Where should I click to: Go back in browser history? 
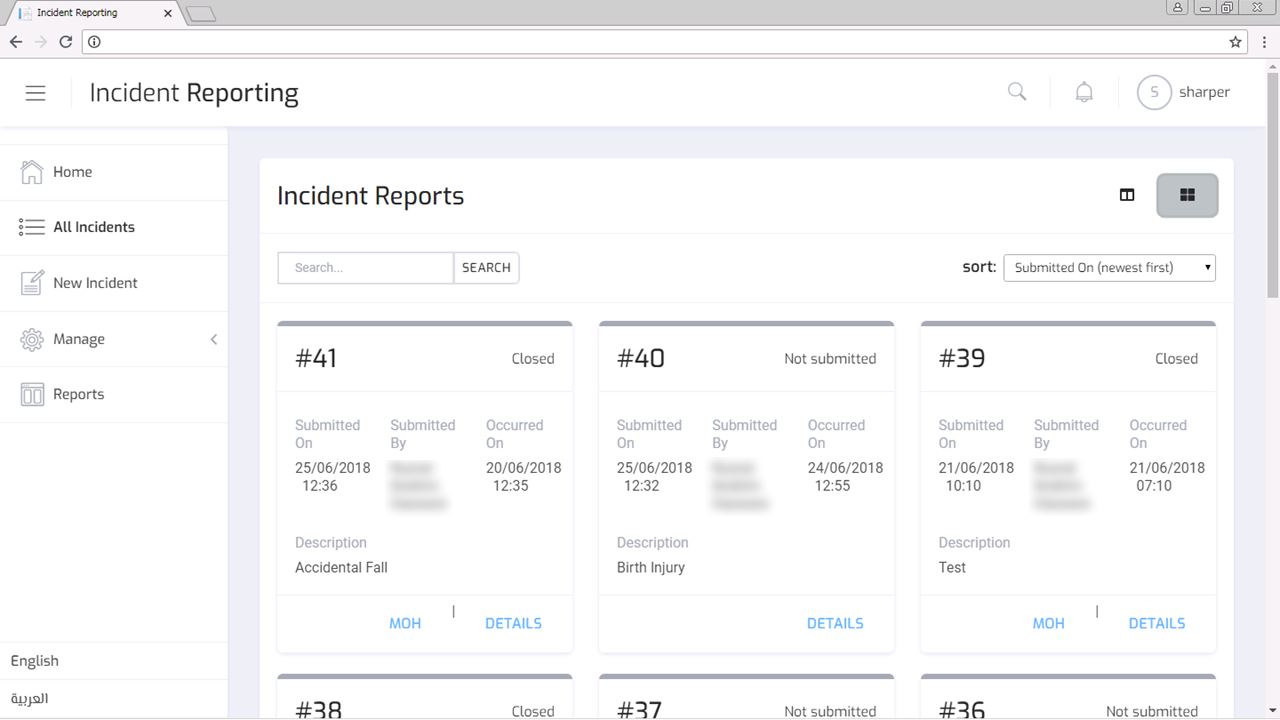16,42
